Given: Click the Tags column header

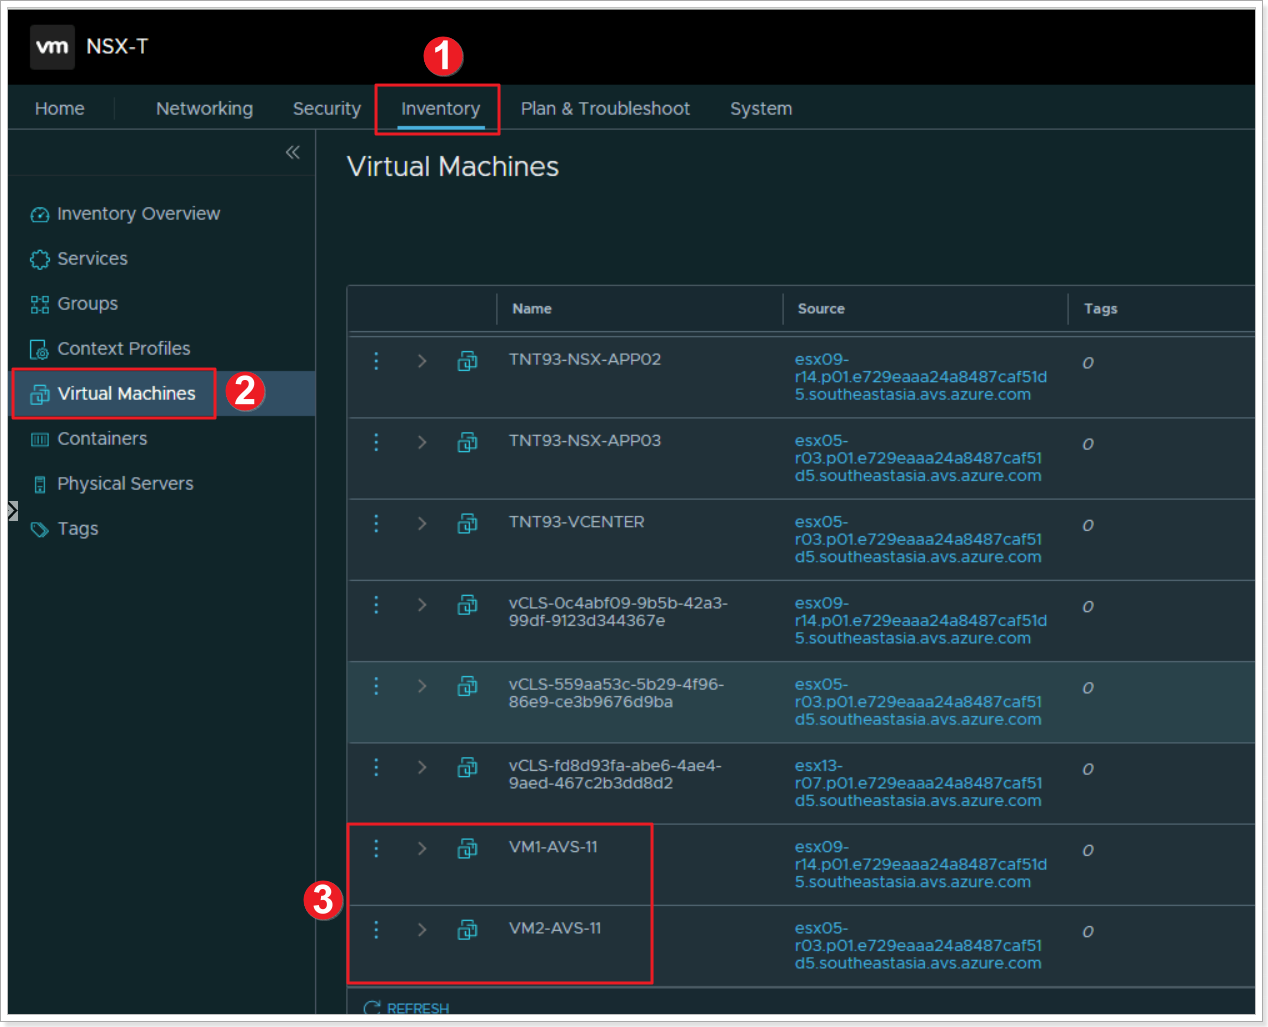Looking at the screenshot, I should (1100, 309).
